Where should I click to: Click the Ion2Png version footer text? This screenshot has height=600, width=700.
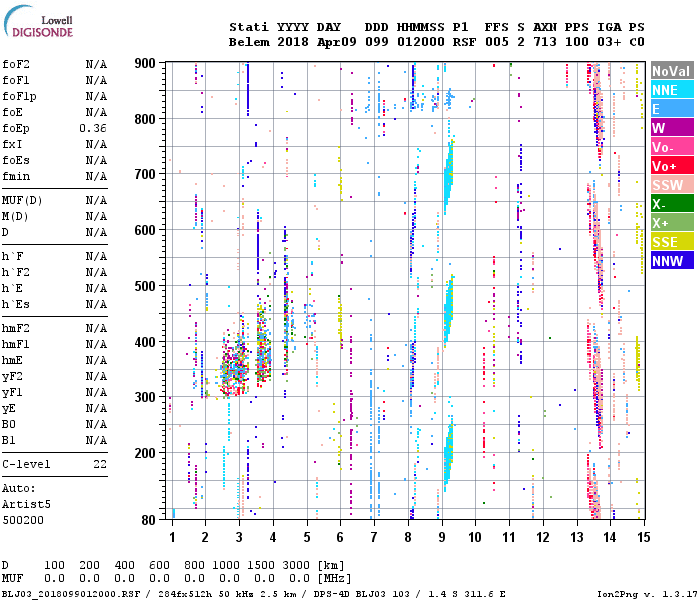(x=647, y=594)
